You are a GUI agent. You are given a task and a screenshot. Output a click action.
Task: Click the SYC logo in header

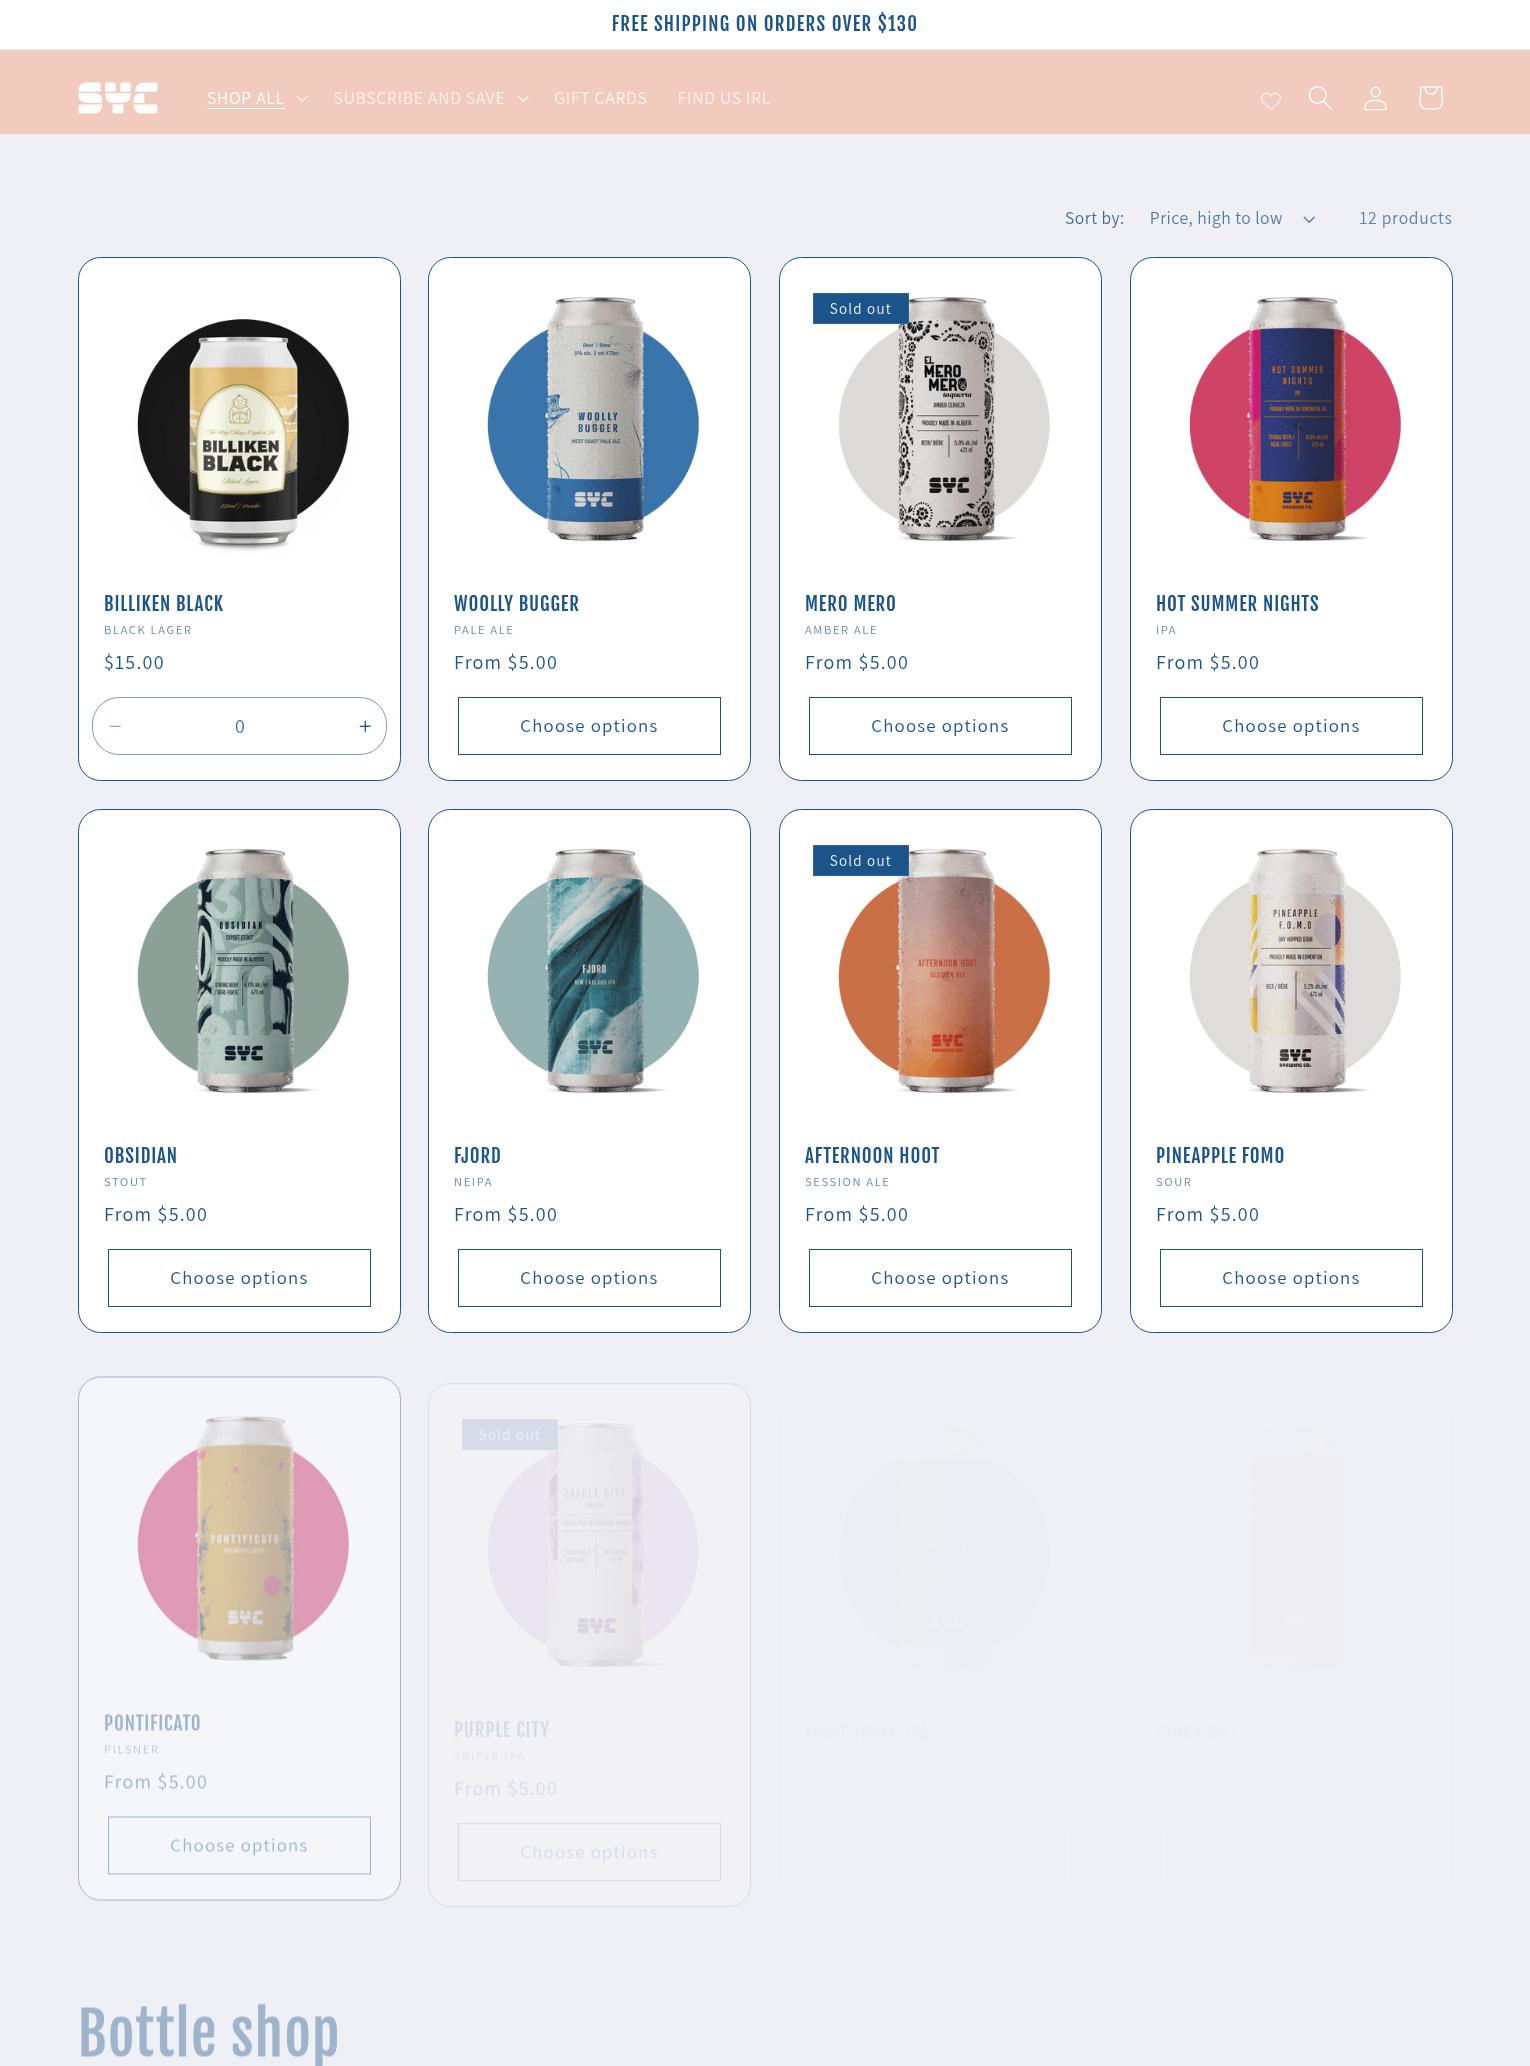pos(118,98)
